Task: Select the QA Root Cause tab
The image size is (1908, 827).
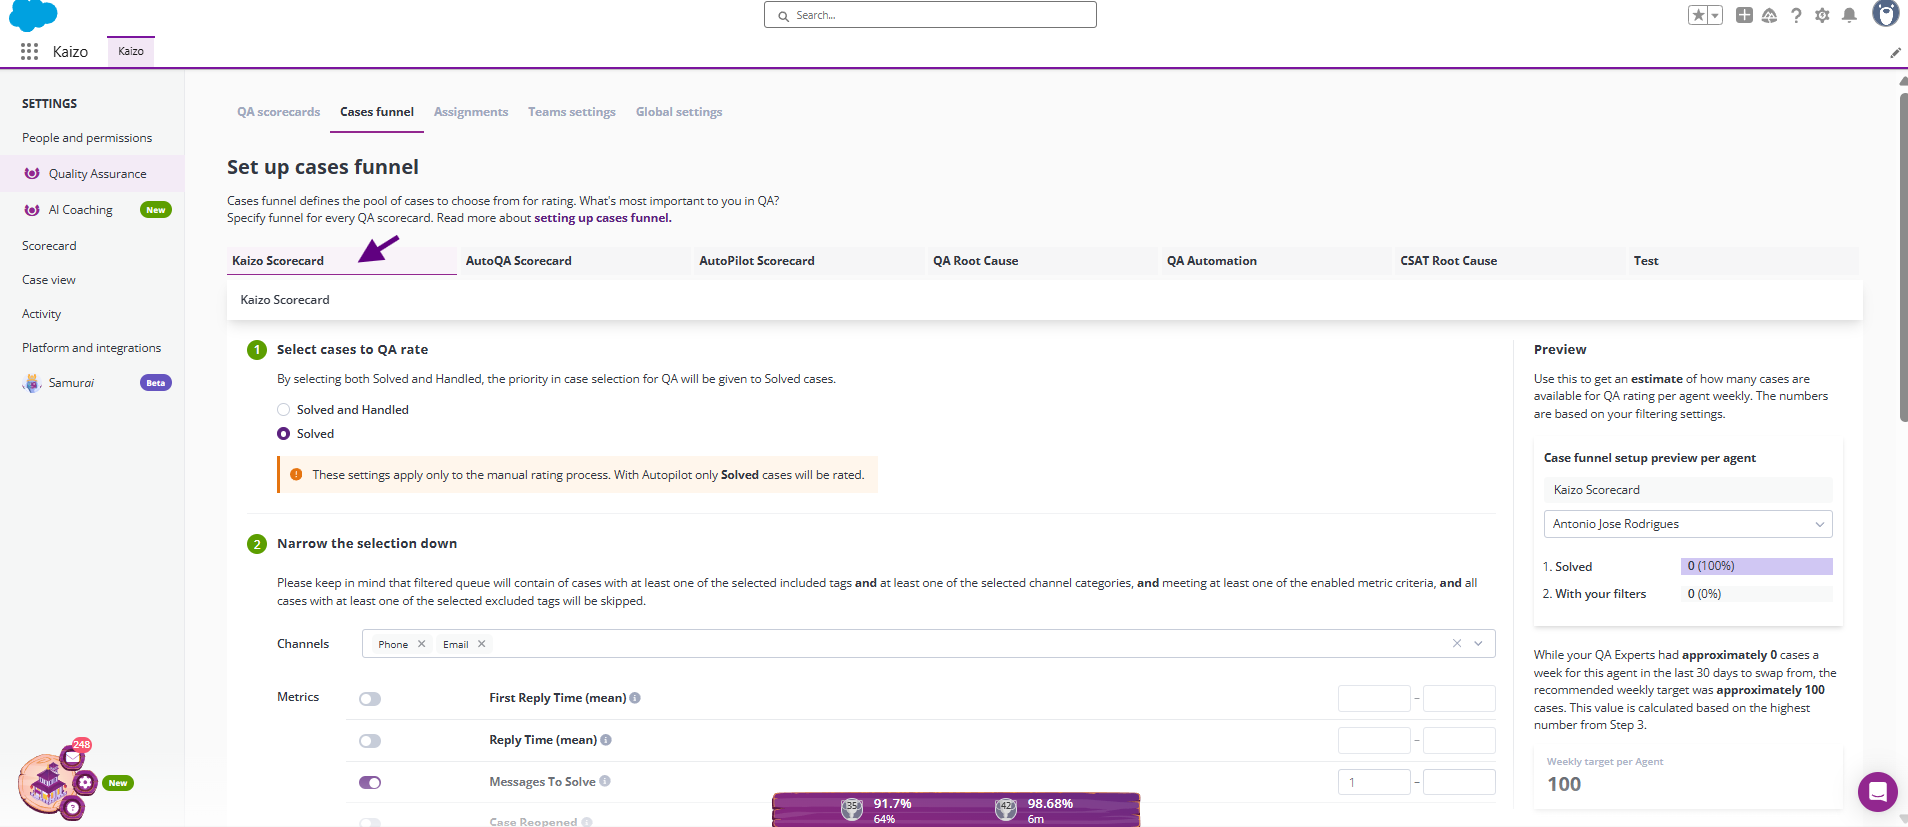Action: point(1043,261)
